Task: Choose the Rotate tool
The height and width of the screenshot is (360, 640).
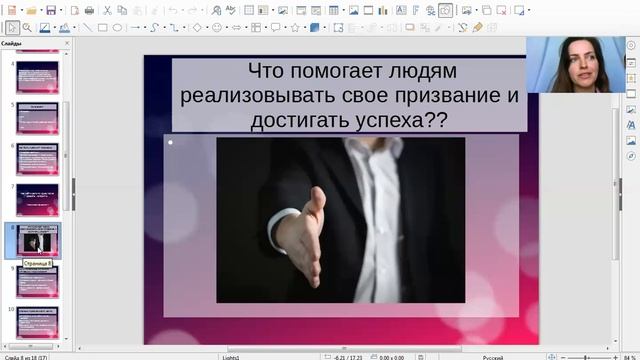Action: (338, 28)
